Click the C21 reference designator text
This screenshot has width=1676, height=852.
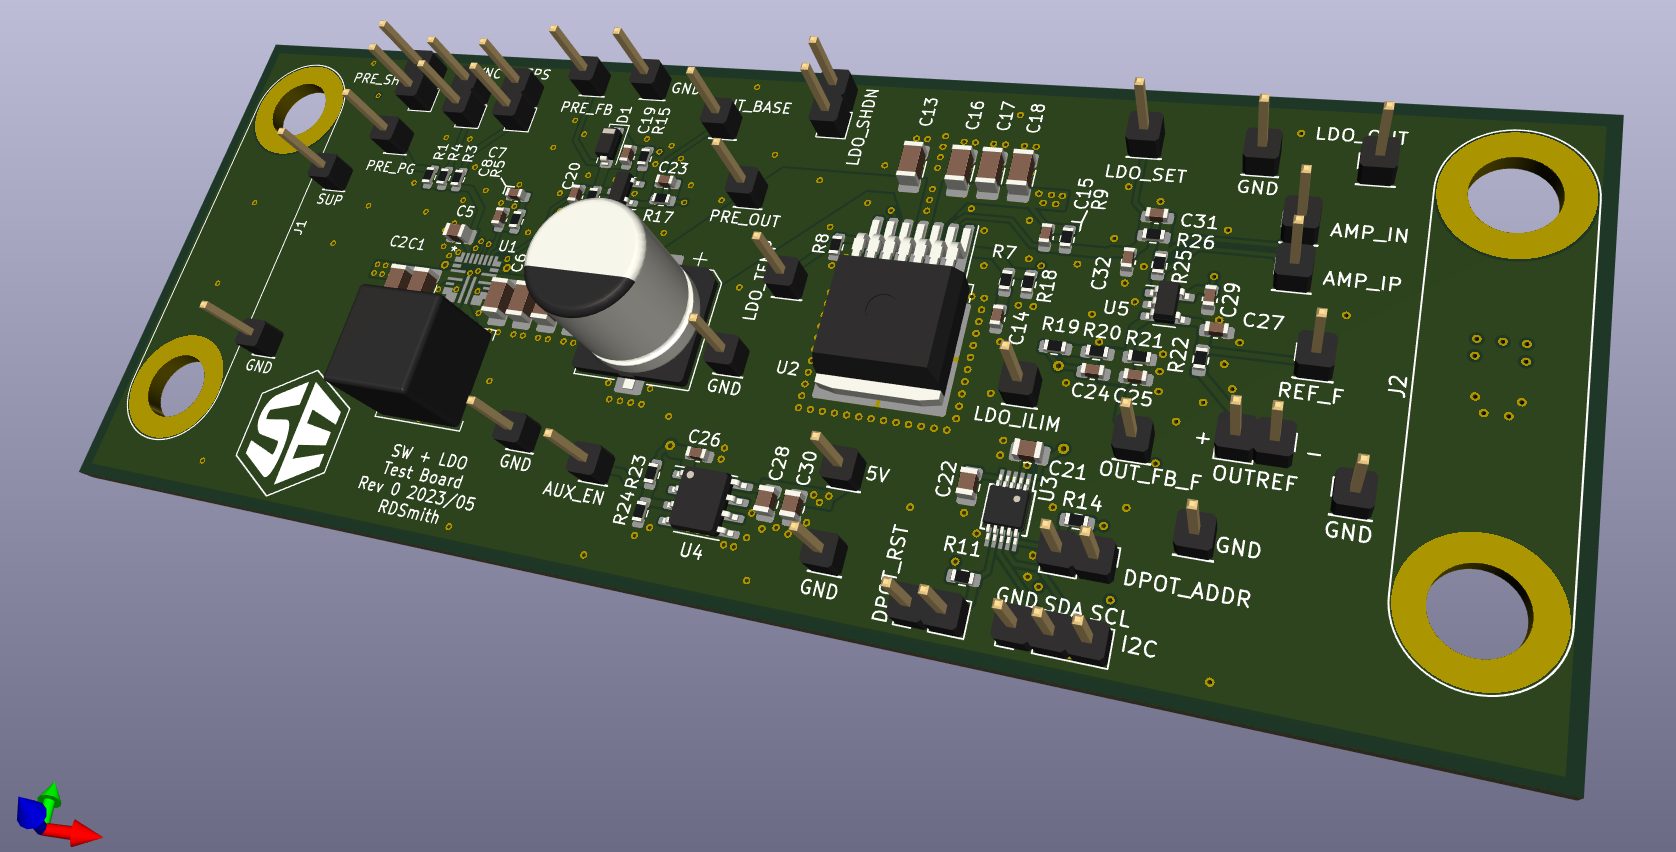1067,469
